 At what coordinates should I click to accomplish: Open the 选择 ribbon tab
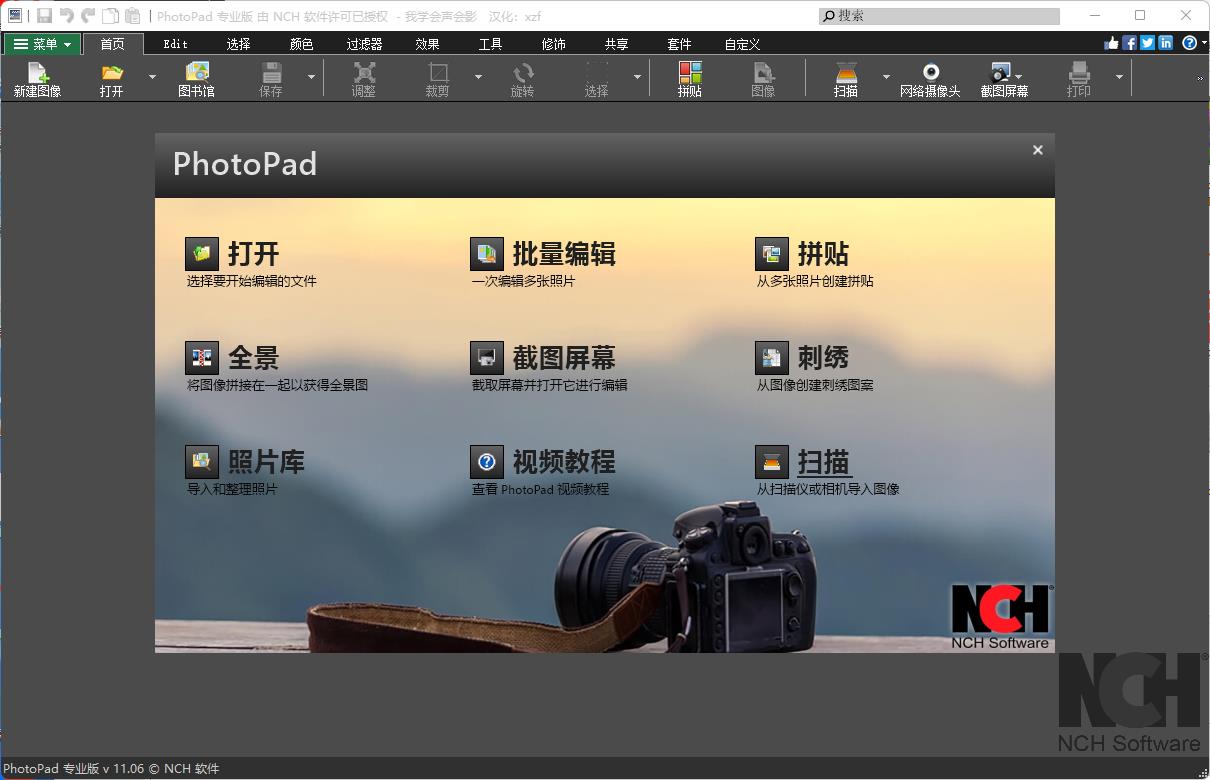[239, 44]
